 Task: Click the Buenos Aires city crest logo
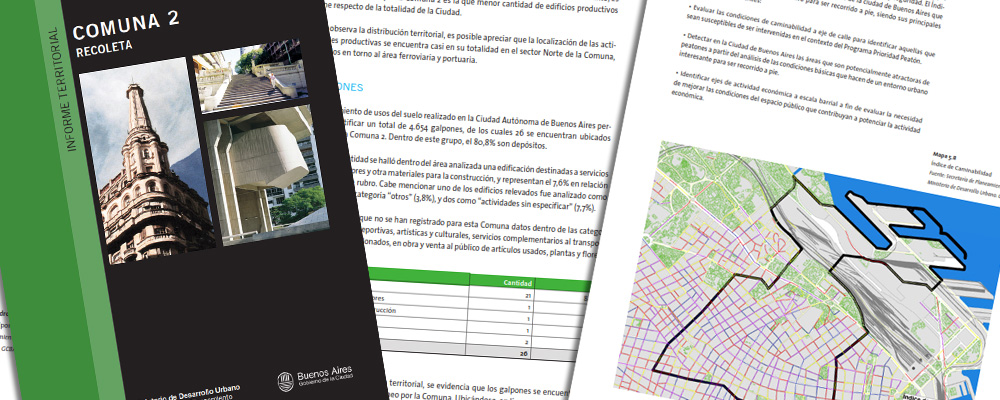(x=285, y=380)
